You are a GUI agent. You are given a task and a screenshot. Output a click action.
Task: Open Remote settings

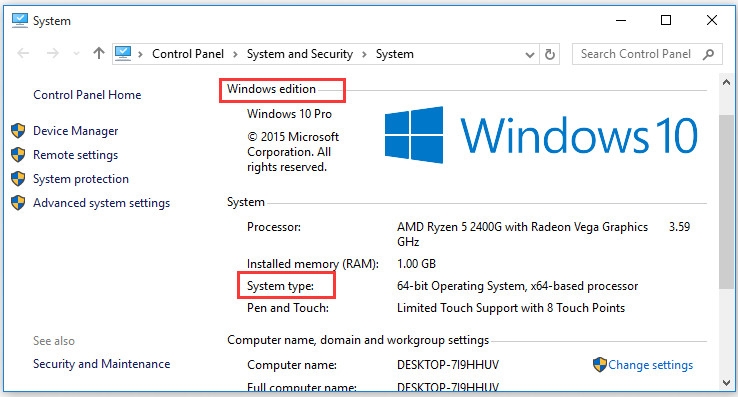tap(75, 155)
